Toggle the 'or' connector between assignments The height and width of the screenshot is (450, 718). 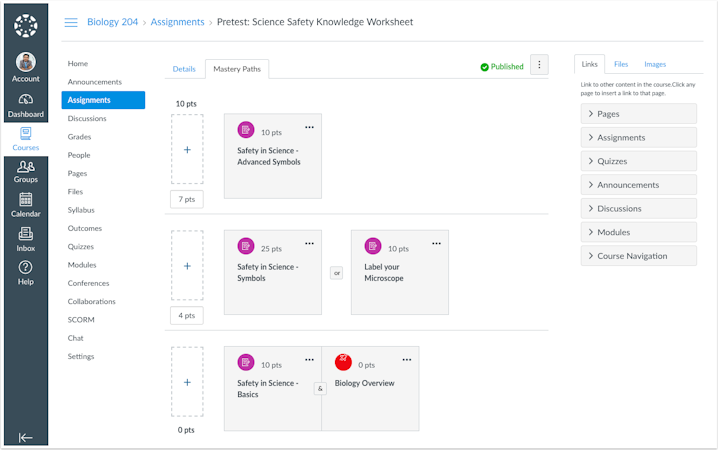336,272
